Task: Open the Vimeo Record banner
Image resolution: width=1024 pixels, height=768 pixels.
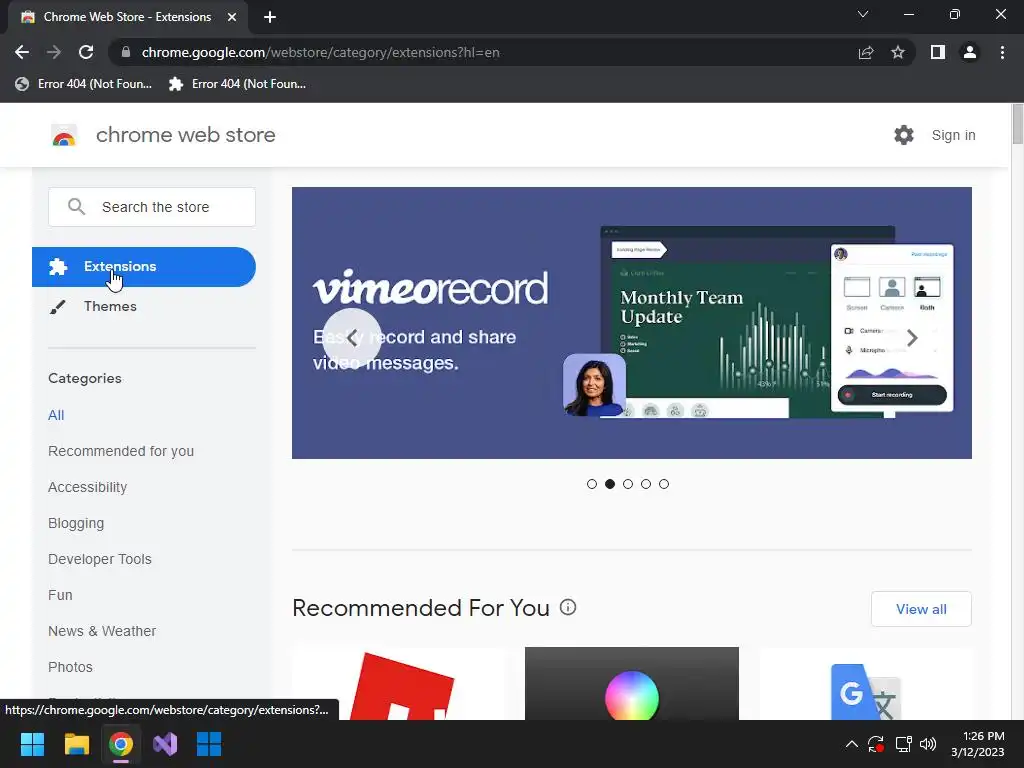Action: (632, 323)
